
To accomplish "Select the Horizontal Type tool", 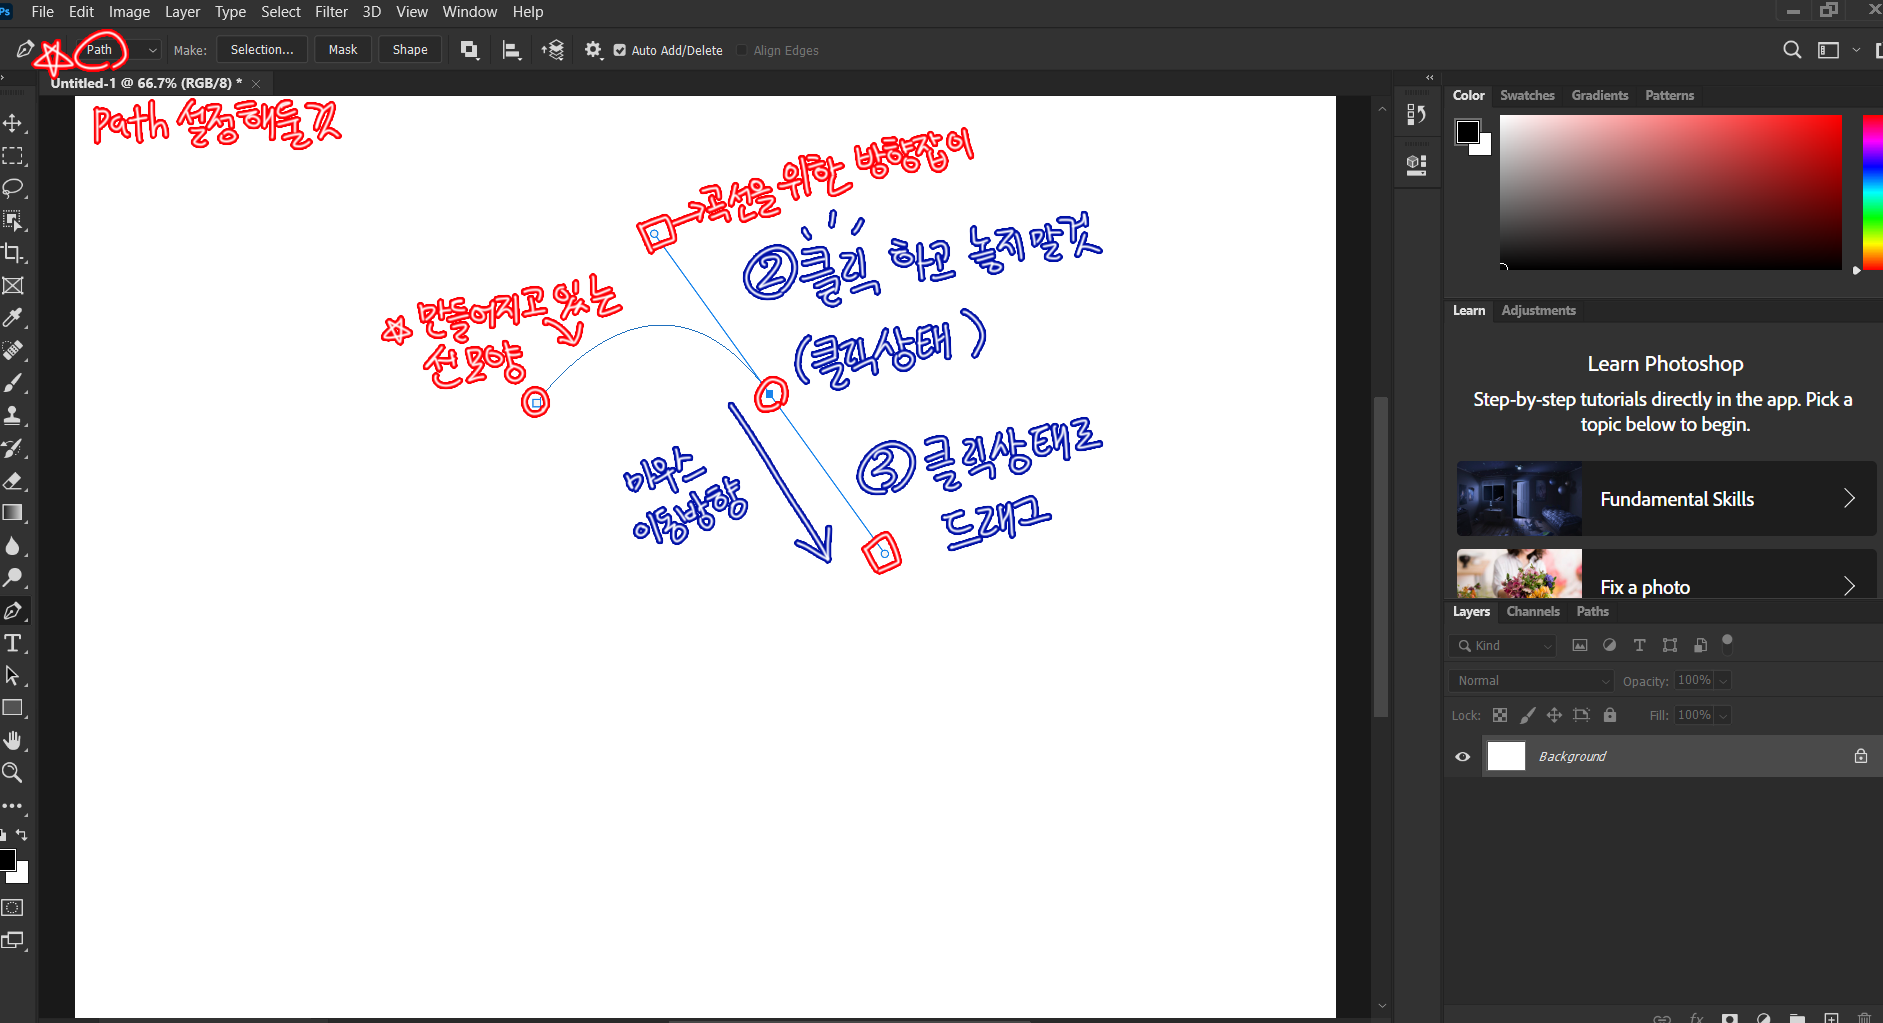I will (x=13, y=643).
